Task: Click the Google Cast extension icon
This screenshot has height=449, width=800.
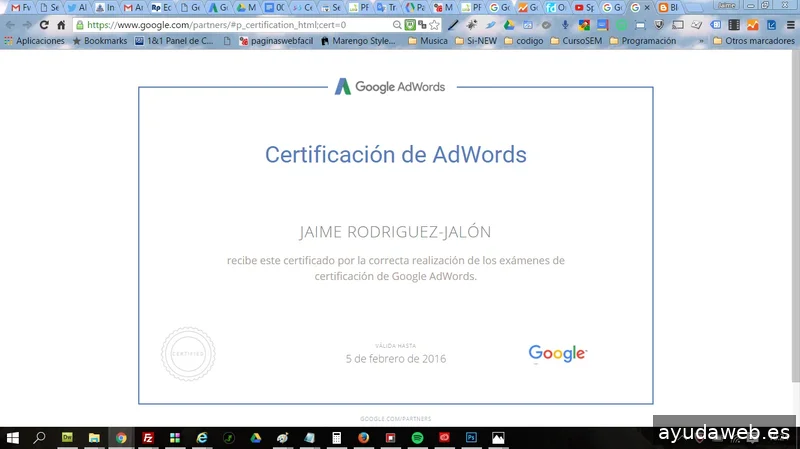Action: pos(678,24)
